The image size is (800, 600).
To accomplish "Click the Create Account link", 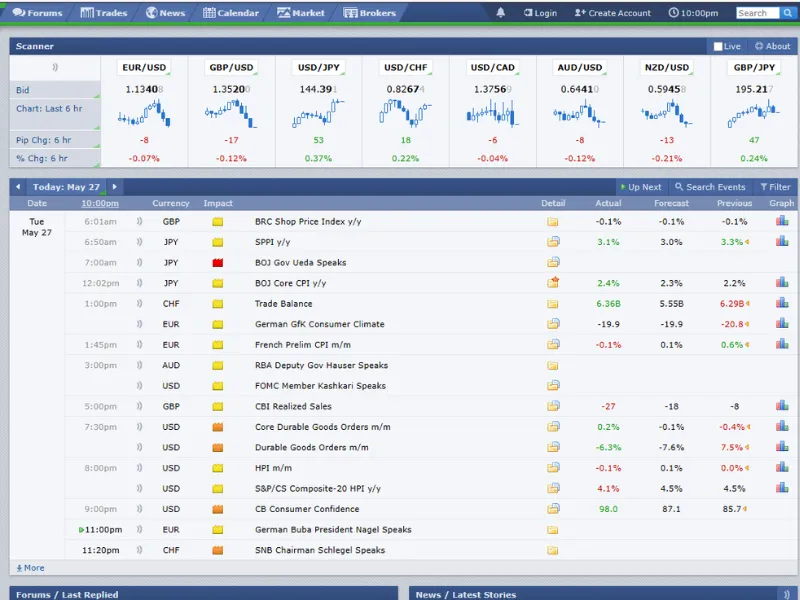I will pos(612,13).
